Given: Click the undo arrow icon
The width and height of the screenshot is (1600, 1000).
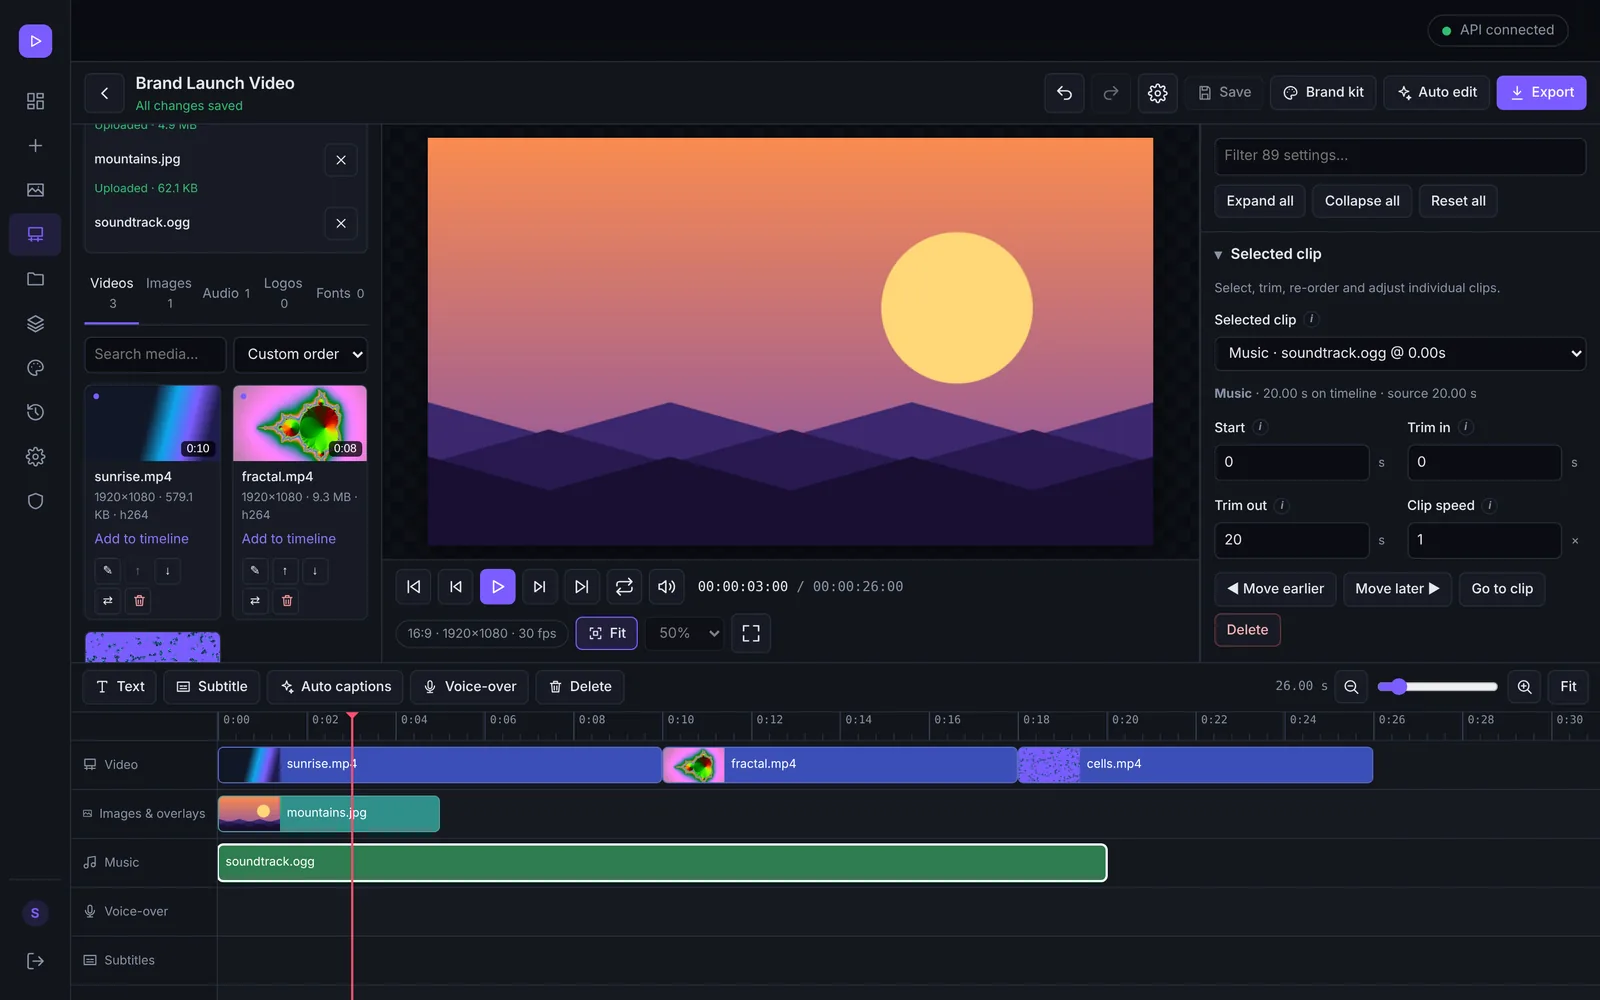Looking at the screenshot, I should click(x=1064, y=93).
